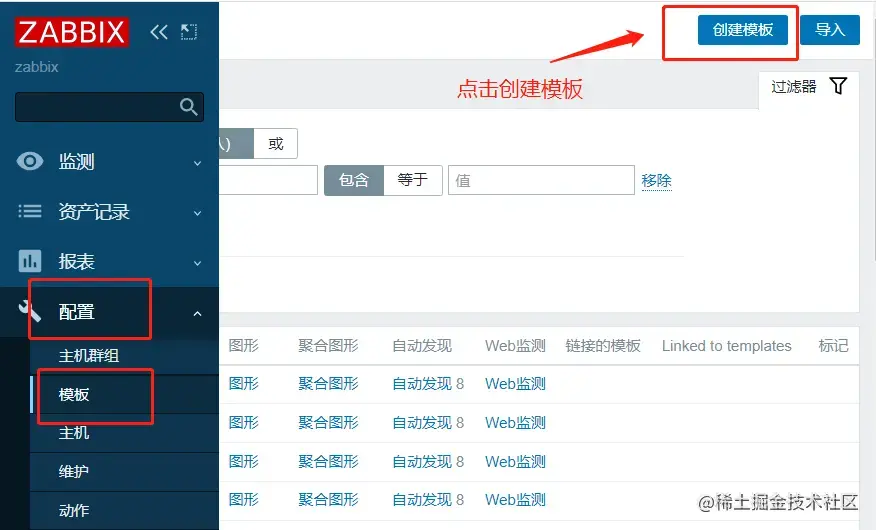Click the 图形 column header
Viewport: 876px width, 530px height.
244,346
